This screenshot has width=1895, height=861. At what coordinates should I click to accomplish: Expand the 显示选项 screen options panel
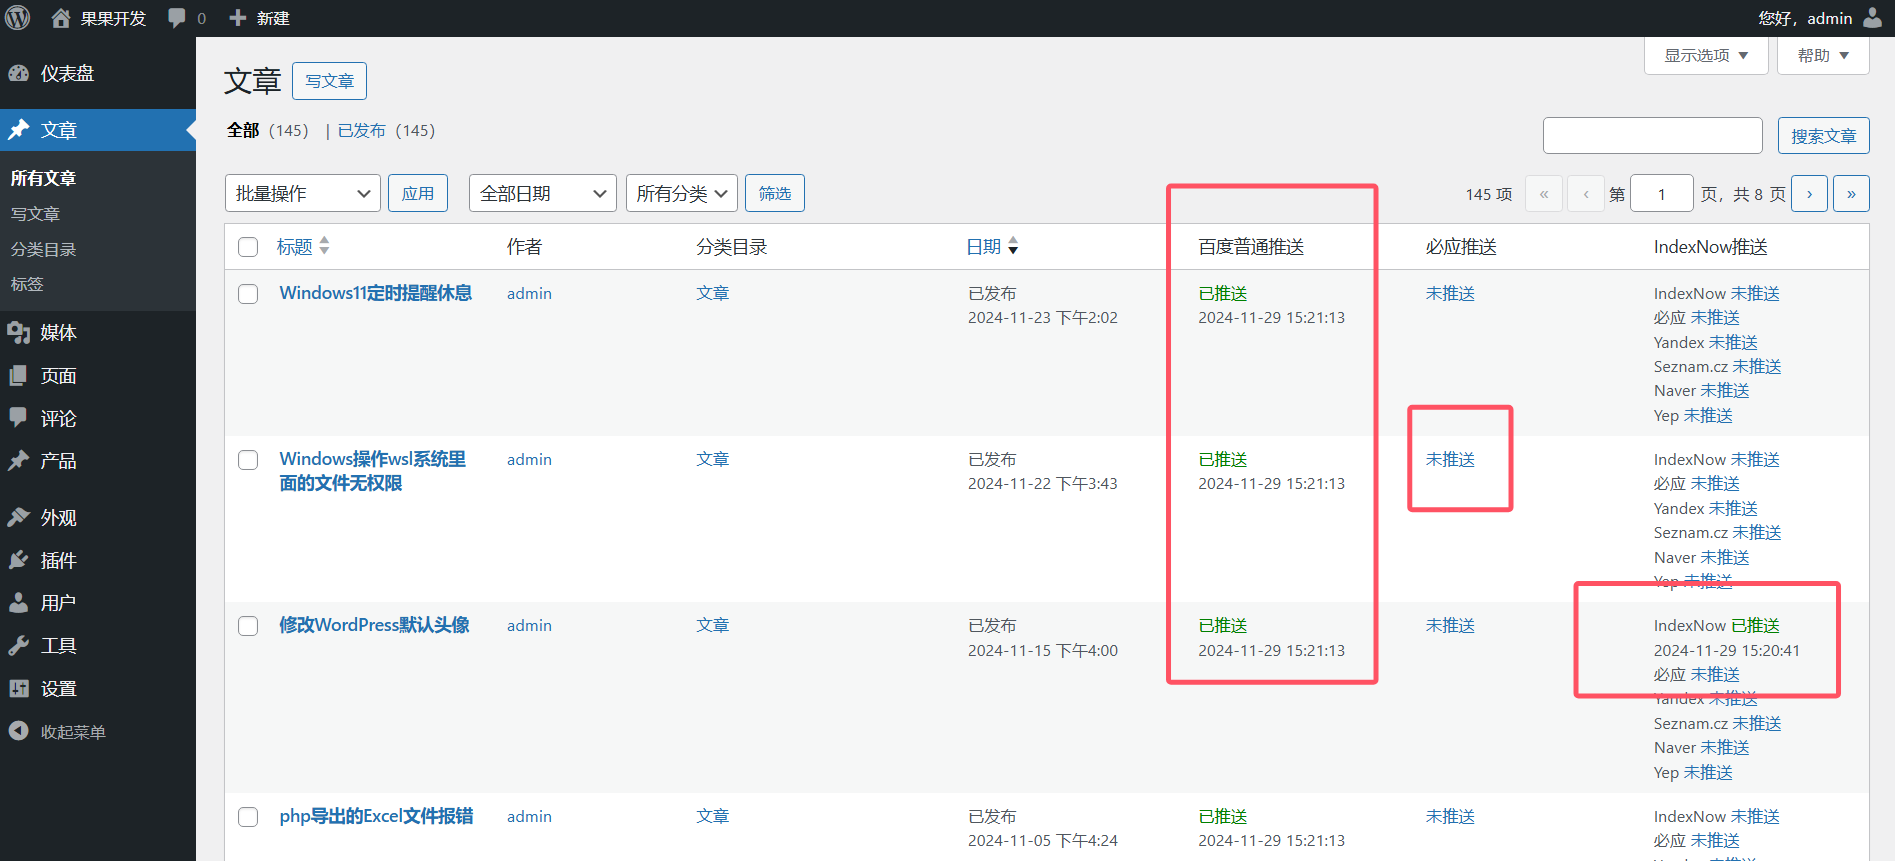coord(1706,55)
